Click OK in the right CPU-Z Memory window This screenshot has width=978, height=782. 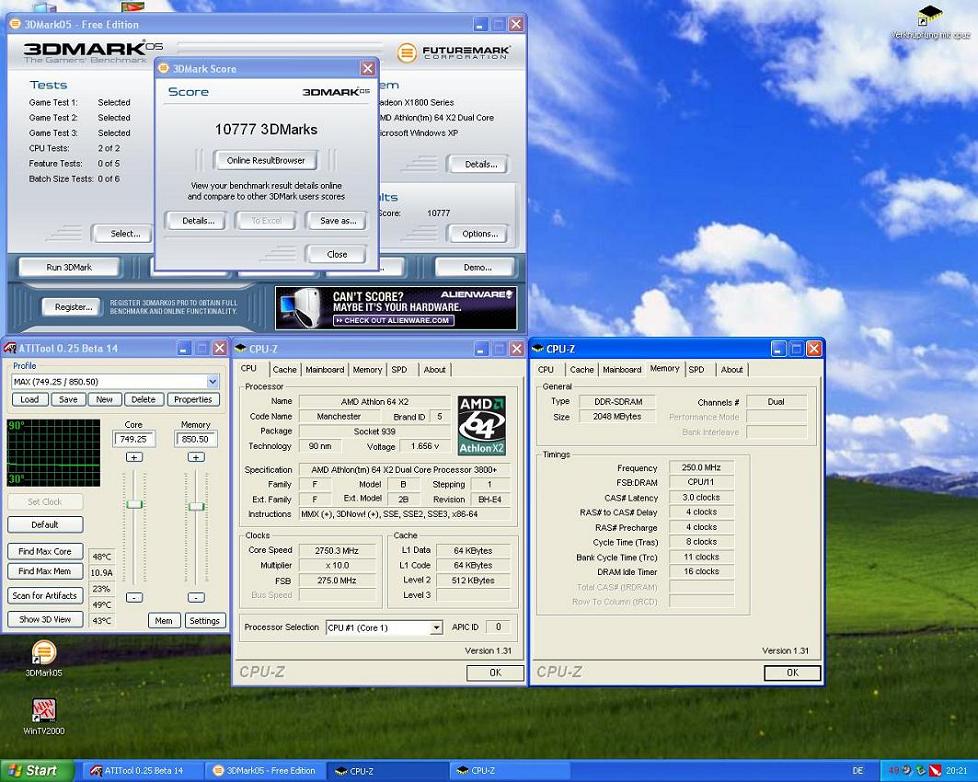coord(792,673)
